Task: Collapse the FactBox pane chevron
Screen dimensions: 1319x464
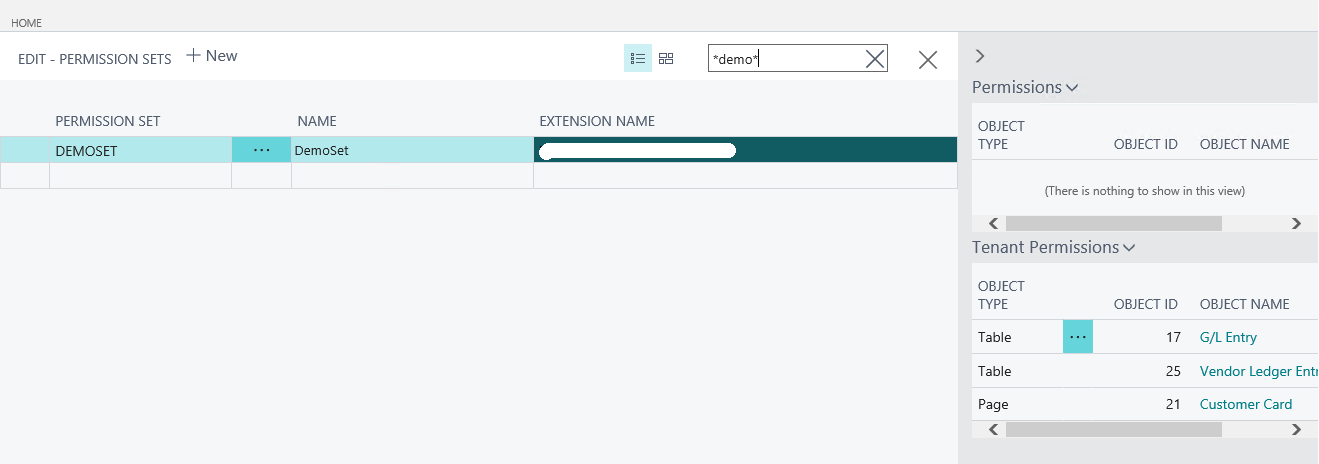Action: 980,56
